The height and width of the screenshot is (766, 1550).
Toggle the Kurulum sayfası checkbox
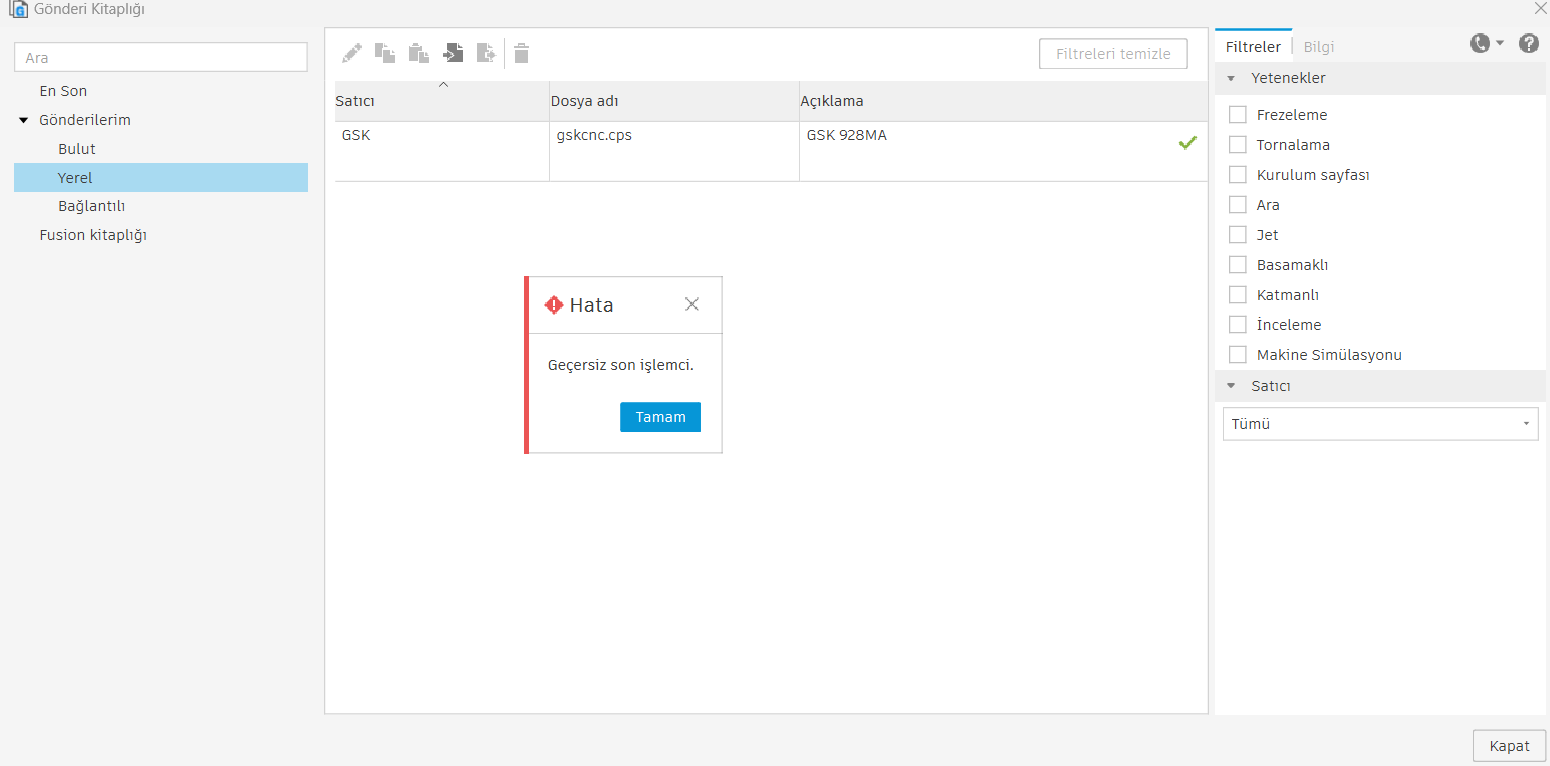point(1238,175)
